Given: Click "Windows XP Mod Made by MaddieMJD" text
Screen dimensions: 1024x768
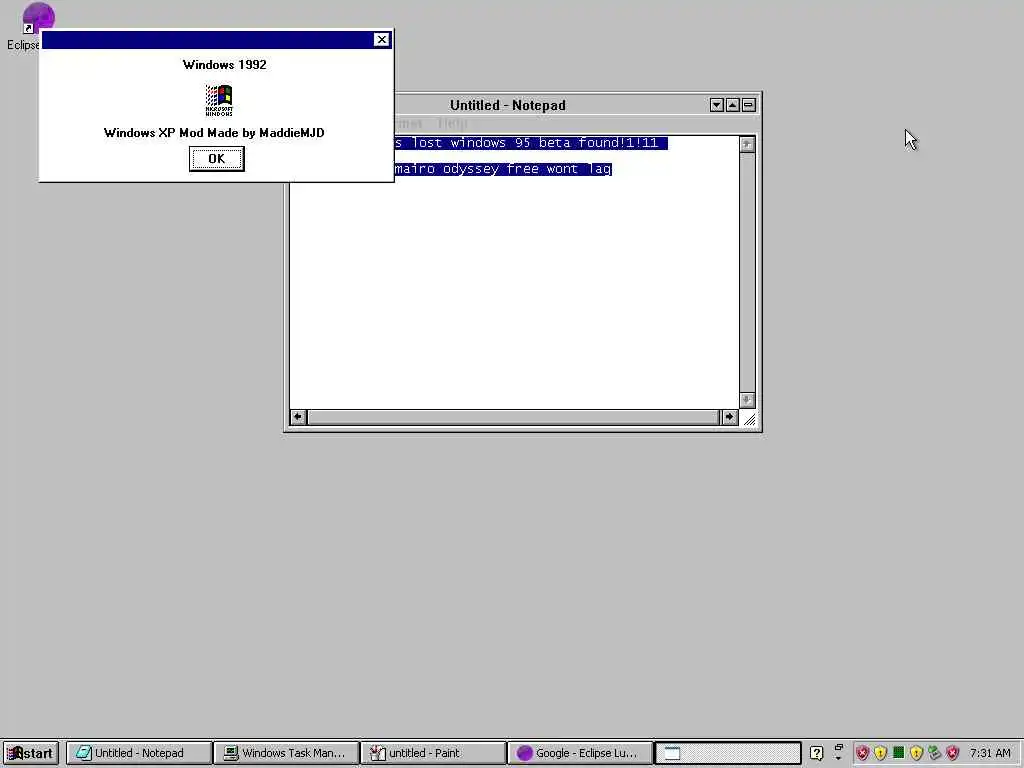Looking at the screenshot, I should click(214, 133).
